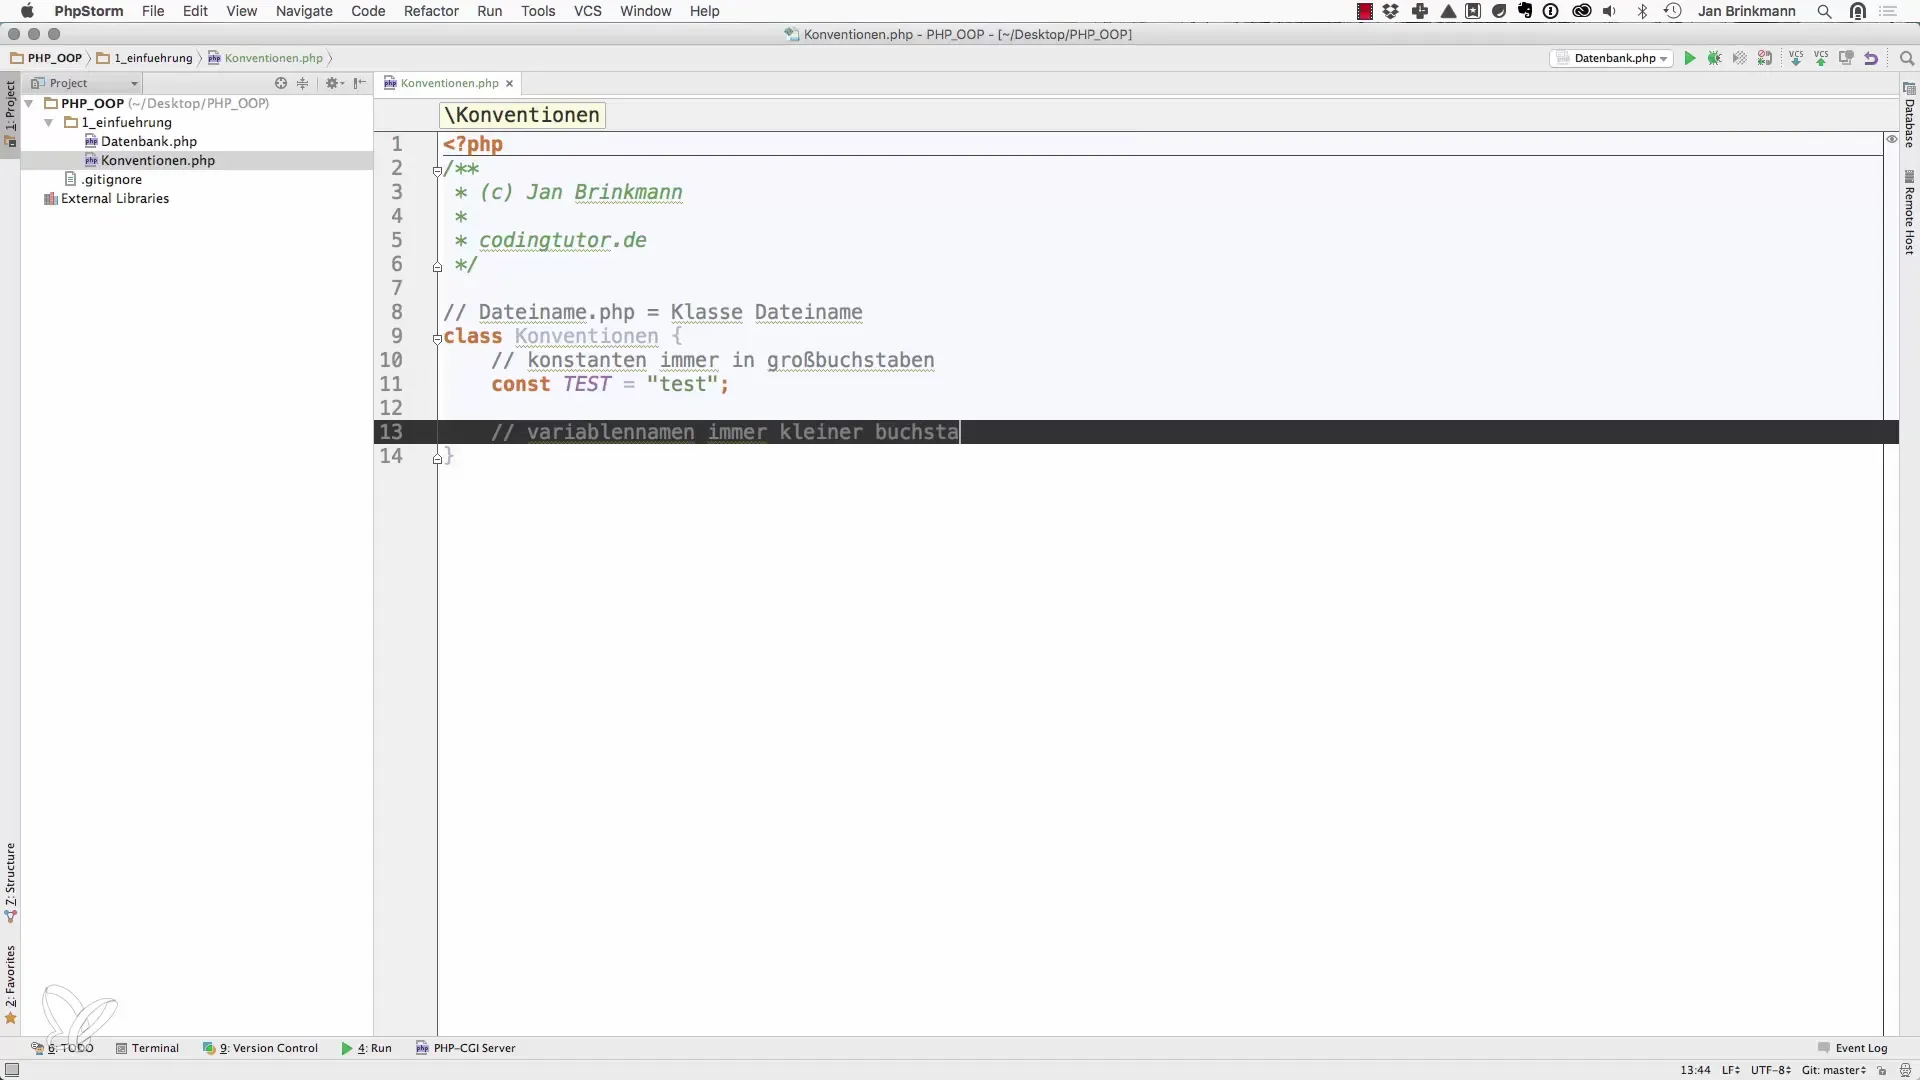The image size is (1920, 1080).
Task: Click line number 13 in the gutter
Action: click(391, 432)
